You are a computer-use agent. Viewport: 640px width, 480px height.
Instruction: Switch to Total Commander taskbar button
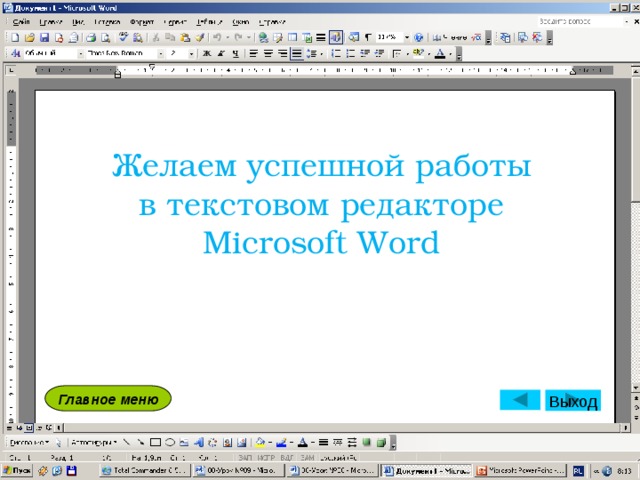[x=144, y=471]
